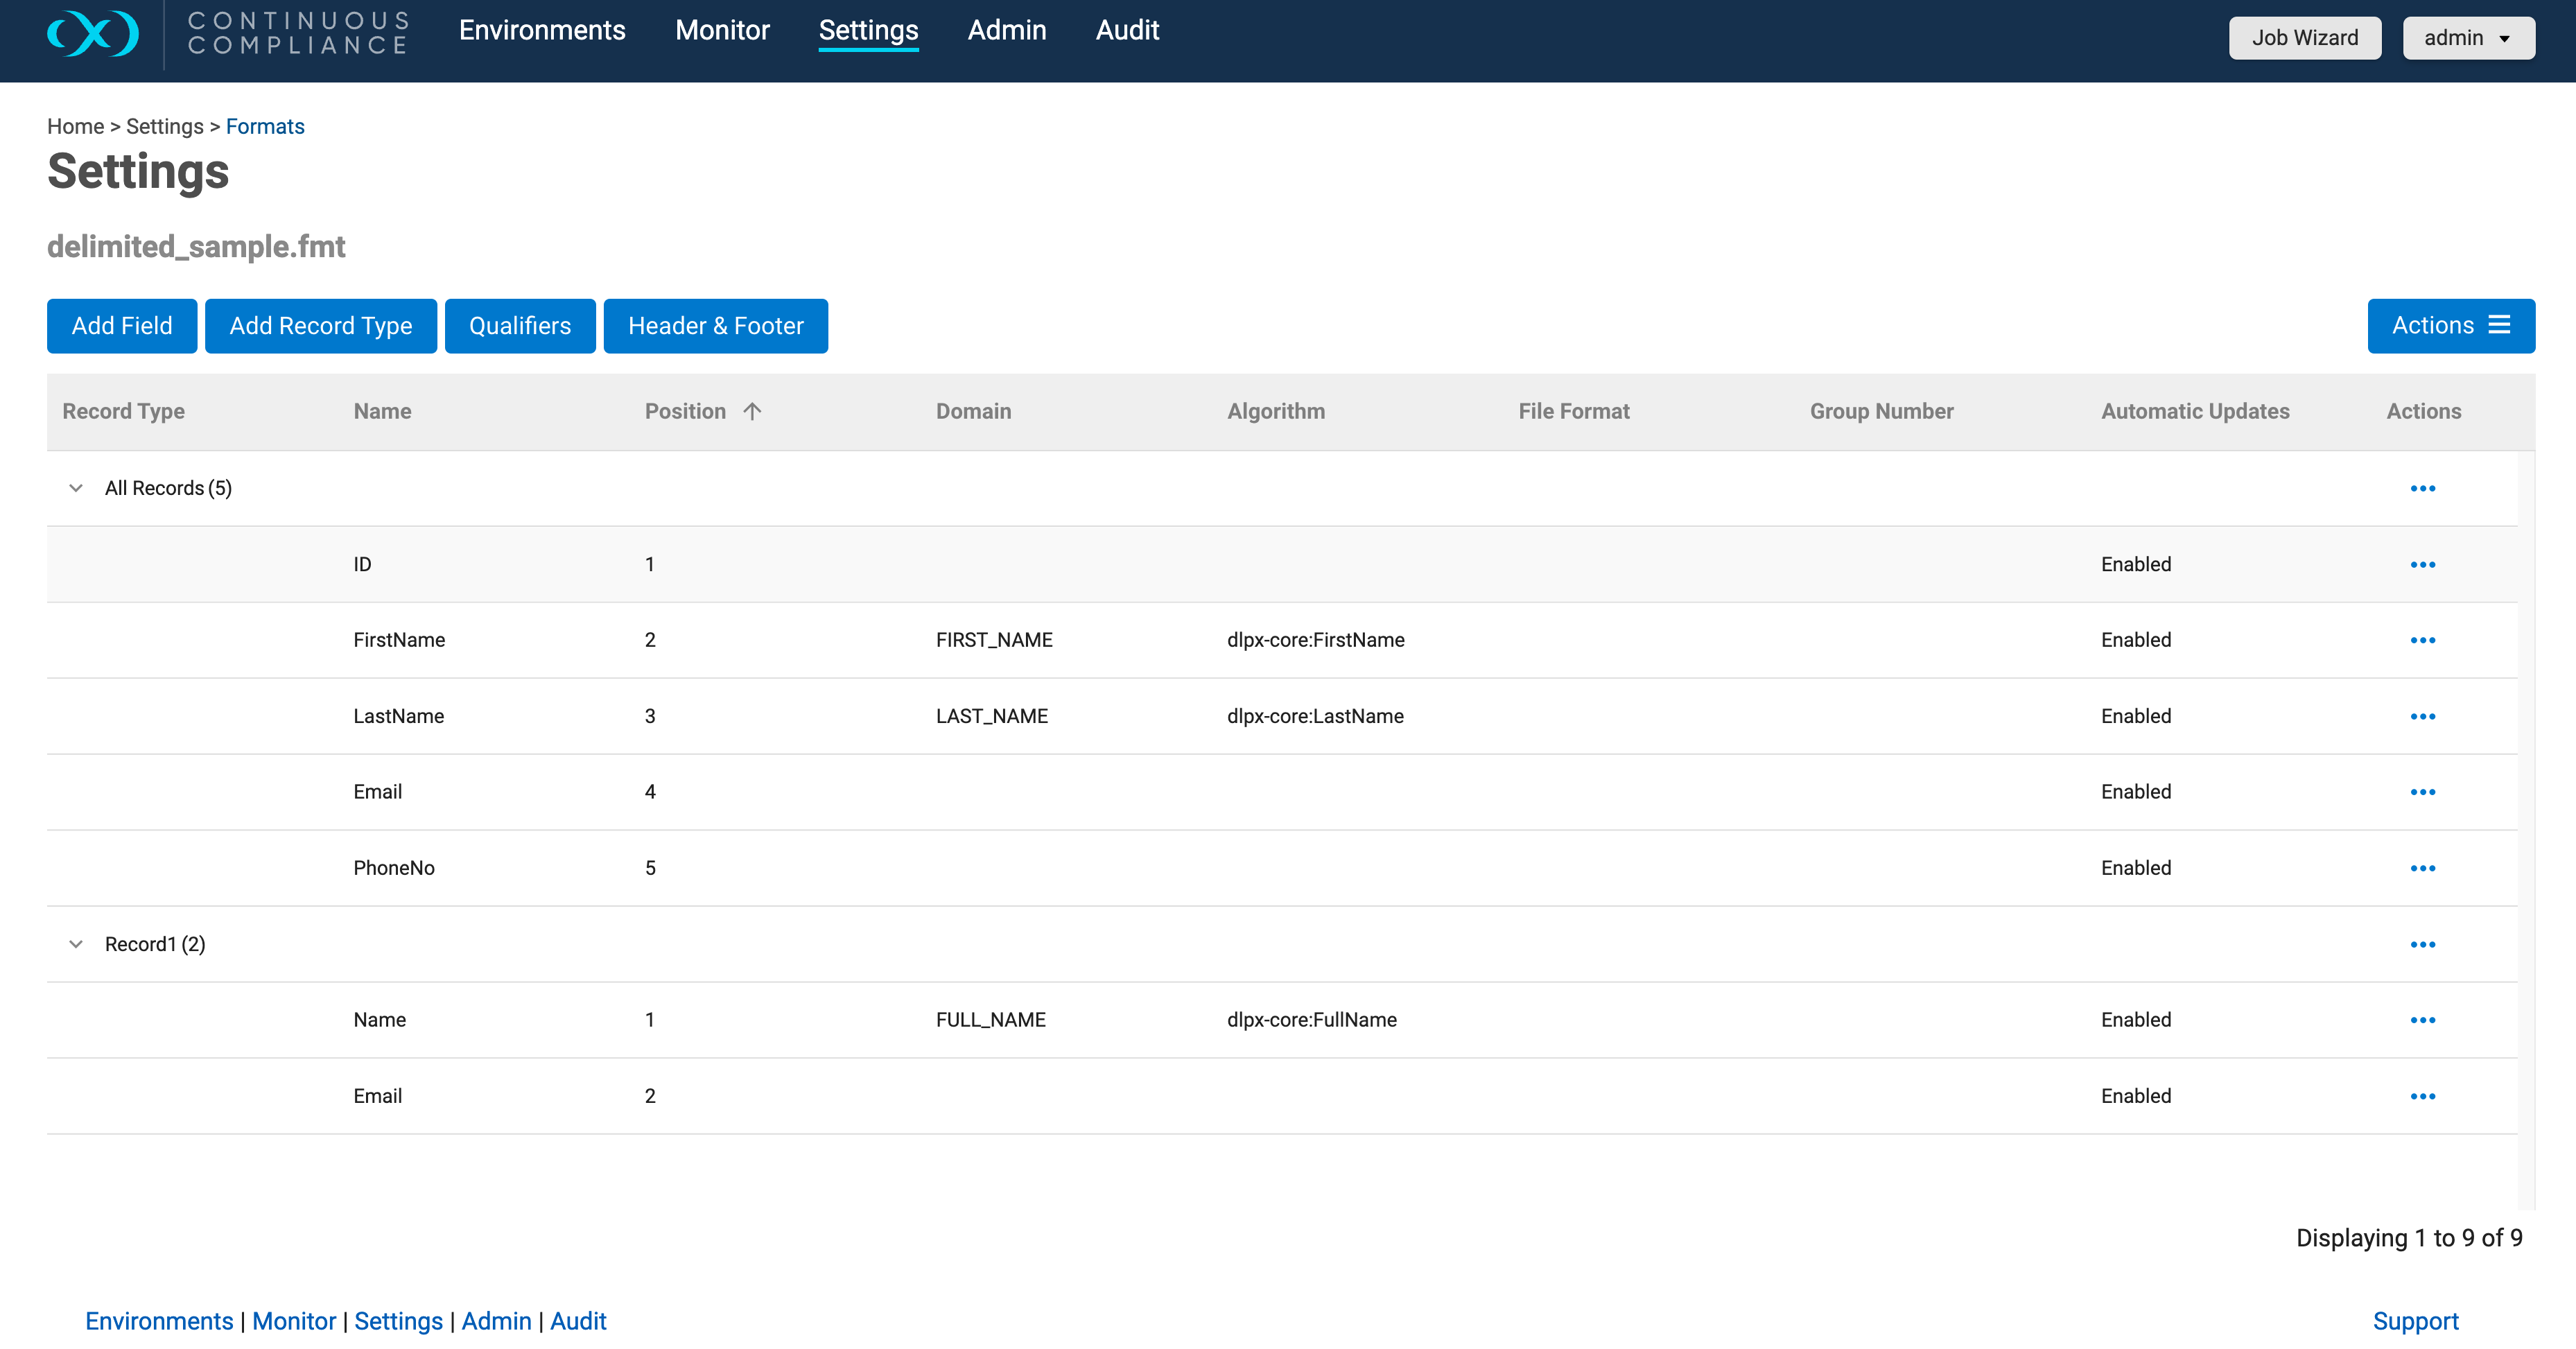Open the blue Actions hamburger menu
The height and width of the screenshot is (1349, 2576).
2450,325
